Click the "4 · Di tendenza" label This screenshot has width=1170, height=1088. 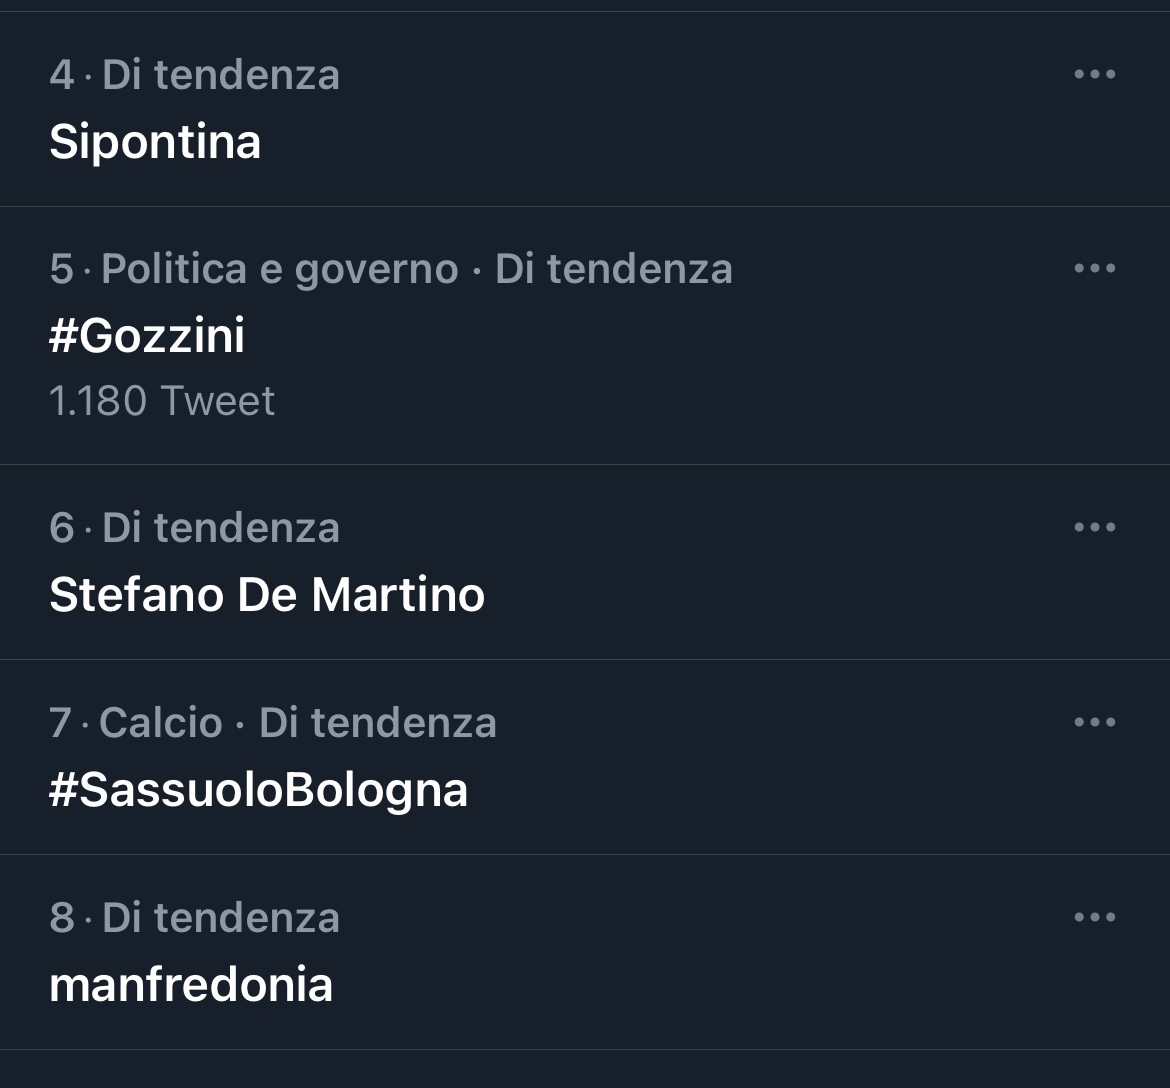click(195, 74)
